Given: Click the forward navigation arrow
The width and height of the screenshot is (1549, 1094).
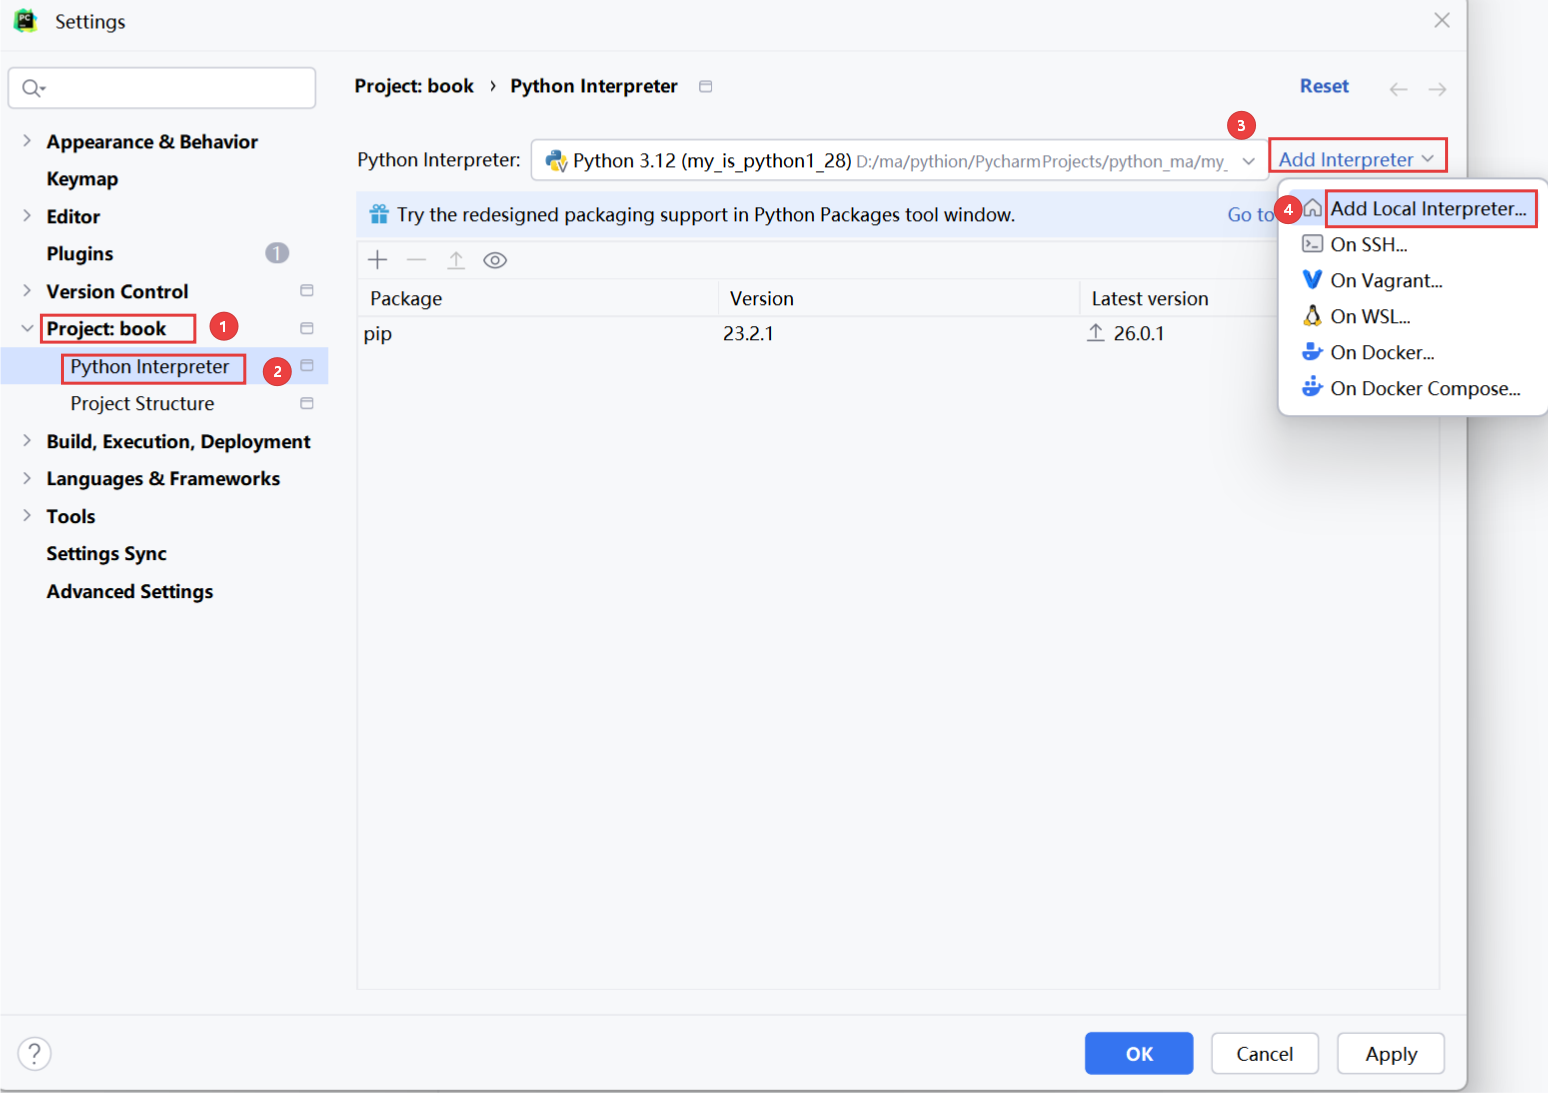Looking at the screenshot, I should [1437, 89].
